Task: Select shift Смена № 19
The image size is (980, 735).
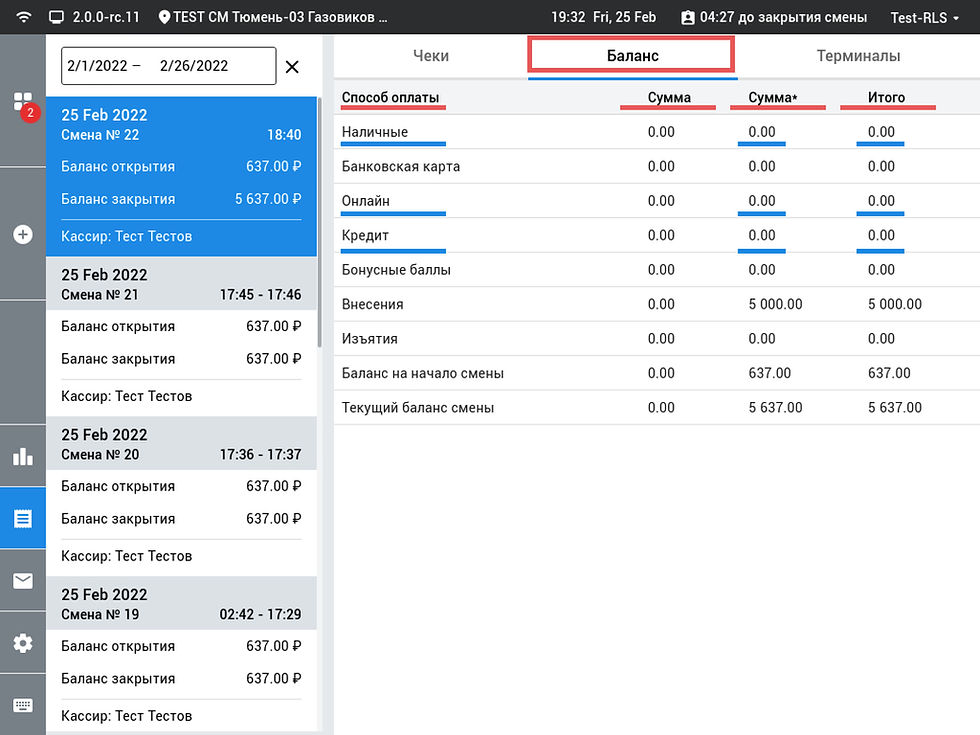Action: click(181, 656)
